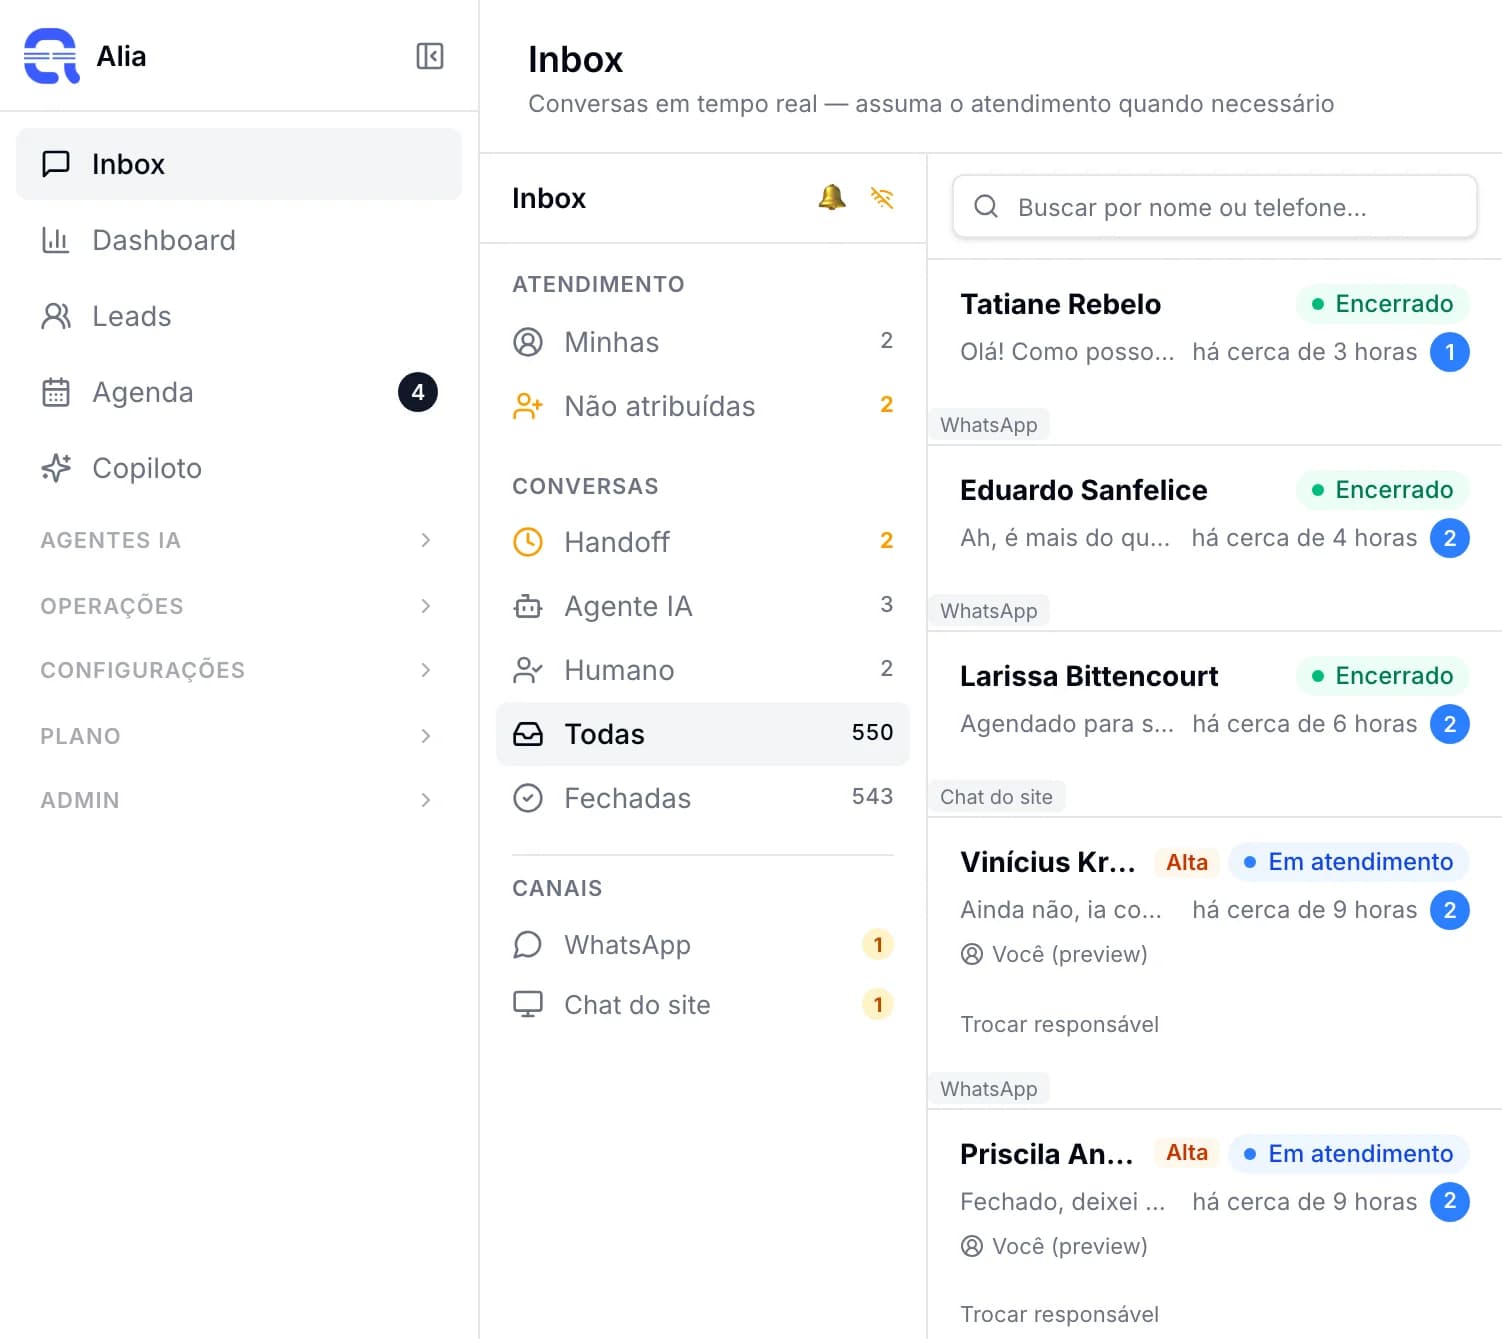Click the Alia logo icon
This screenshot has width=1502, height=1339.
tap(51, 56)
